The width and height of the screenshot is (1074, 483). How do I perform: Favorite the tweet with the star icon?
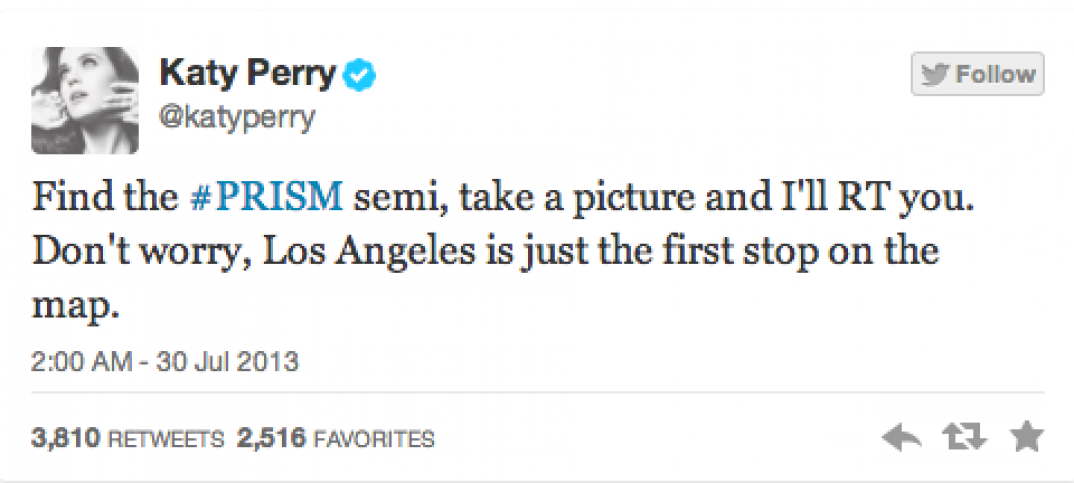[1026, 435]
